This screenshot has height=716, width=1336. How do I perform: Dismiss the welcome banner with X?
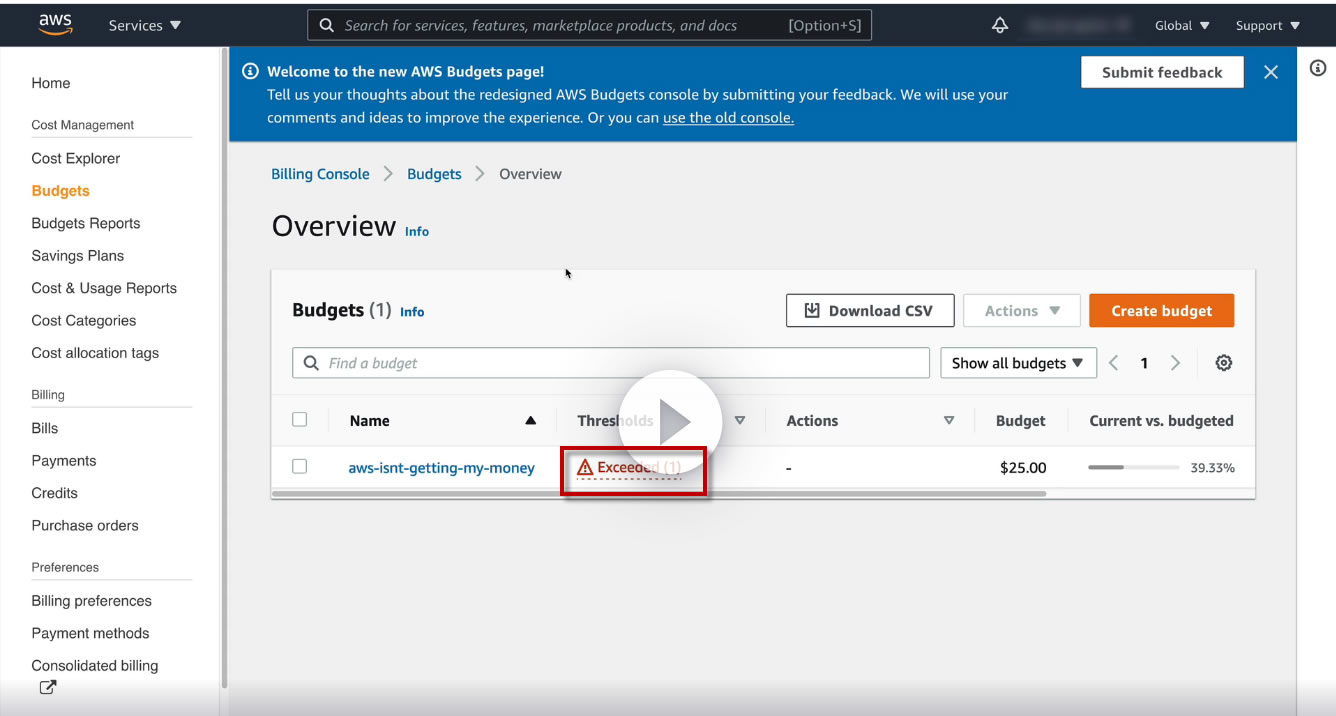pos(1270,72)
